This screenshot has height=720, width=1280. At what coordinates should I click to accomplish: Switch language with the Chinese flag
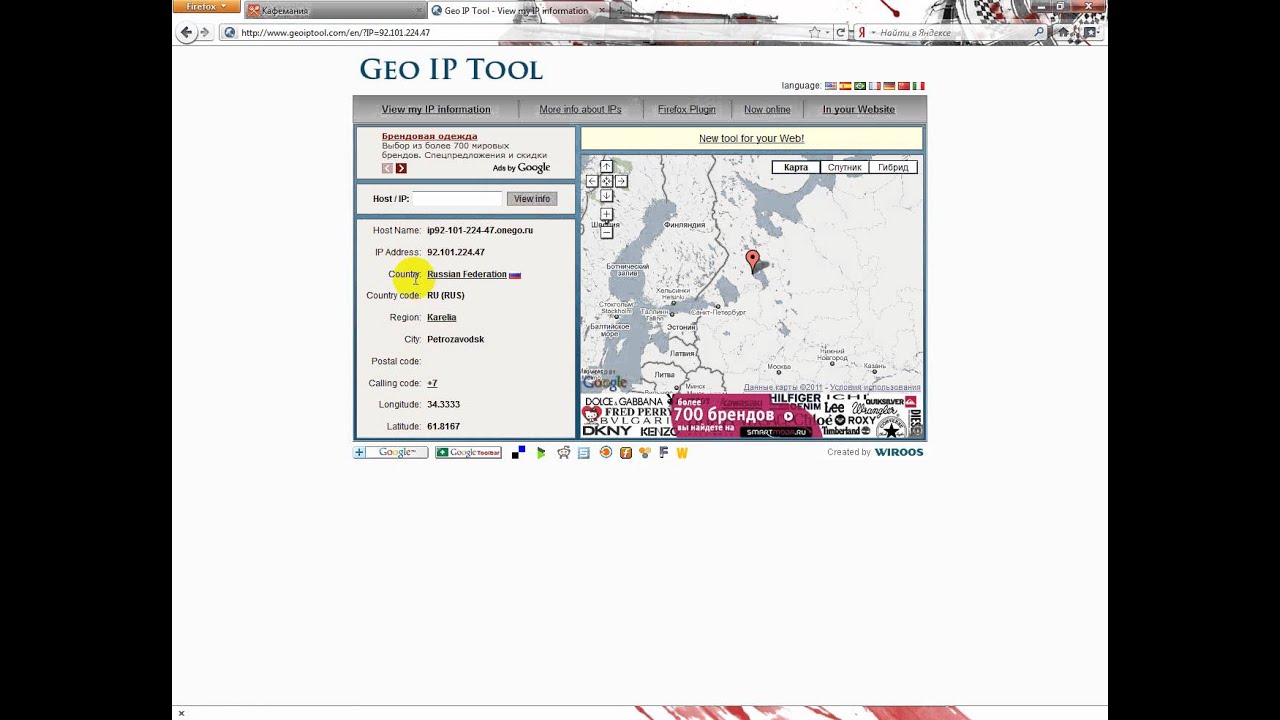coord(904,86)
